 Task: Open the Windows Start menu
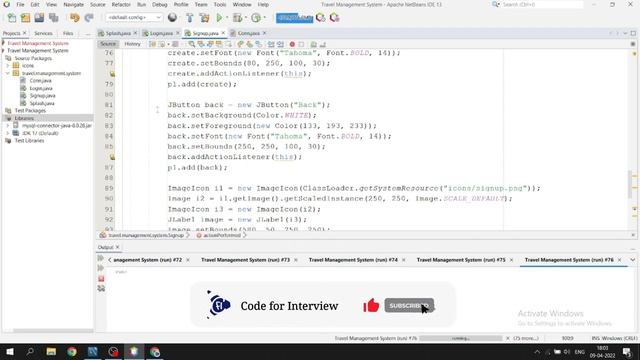coord(10,351)
